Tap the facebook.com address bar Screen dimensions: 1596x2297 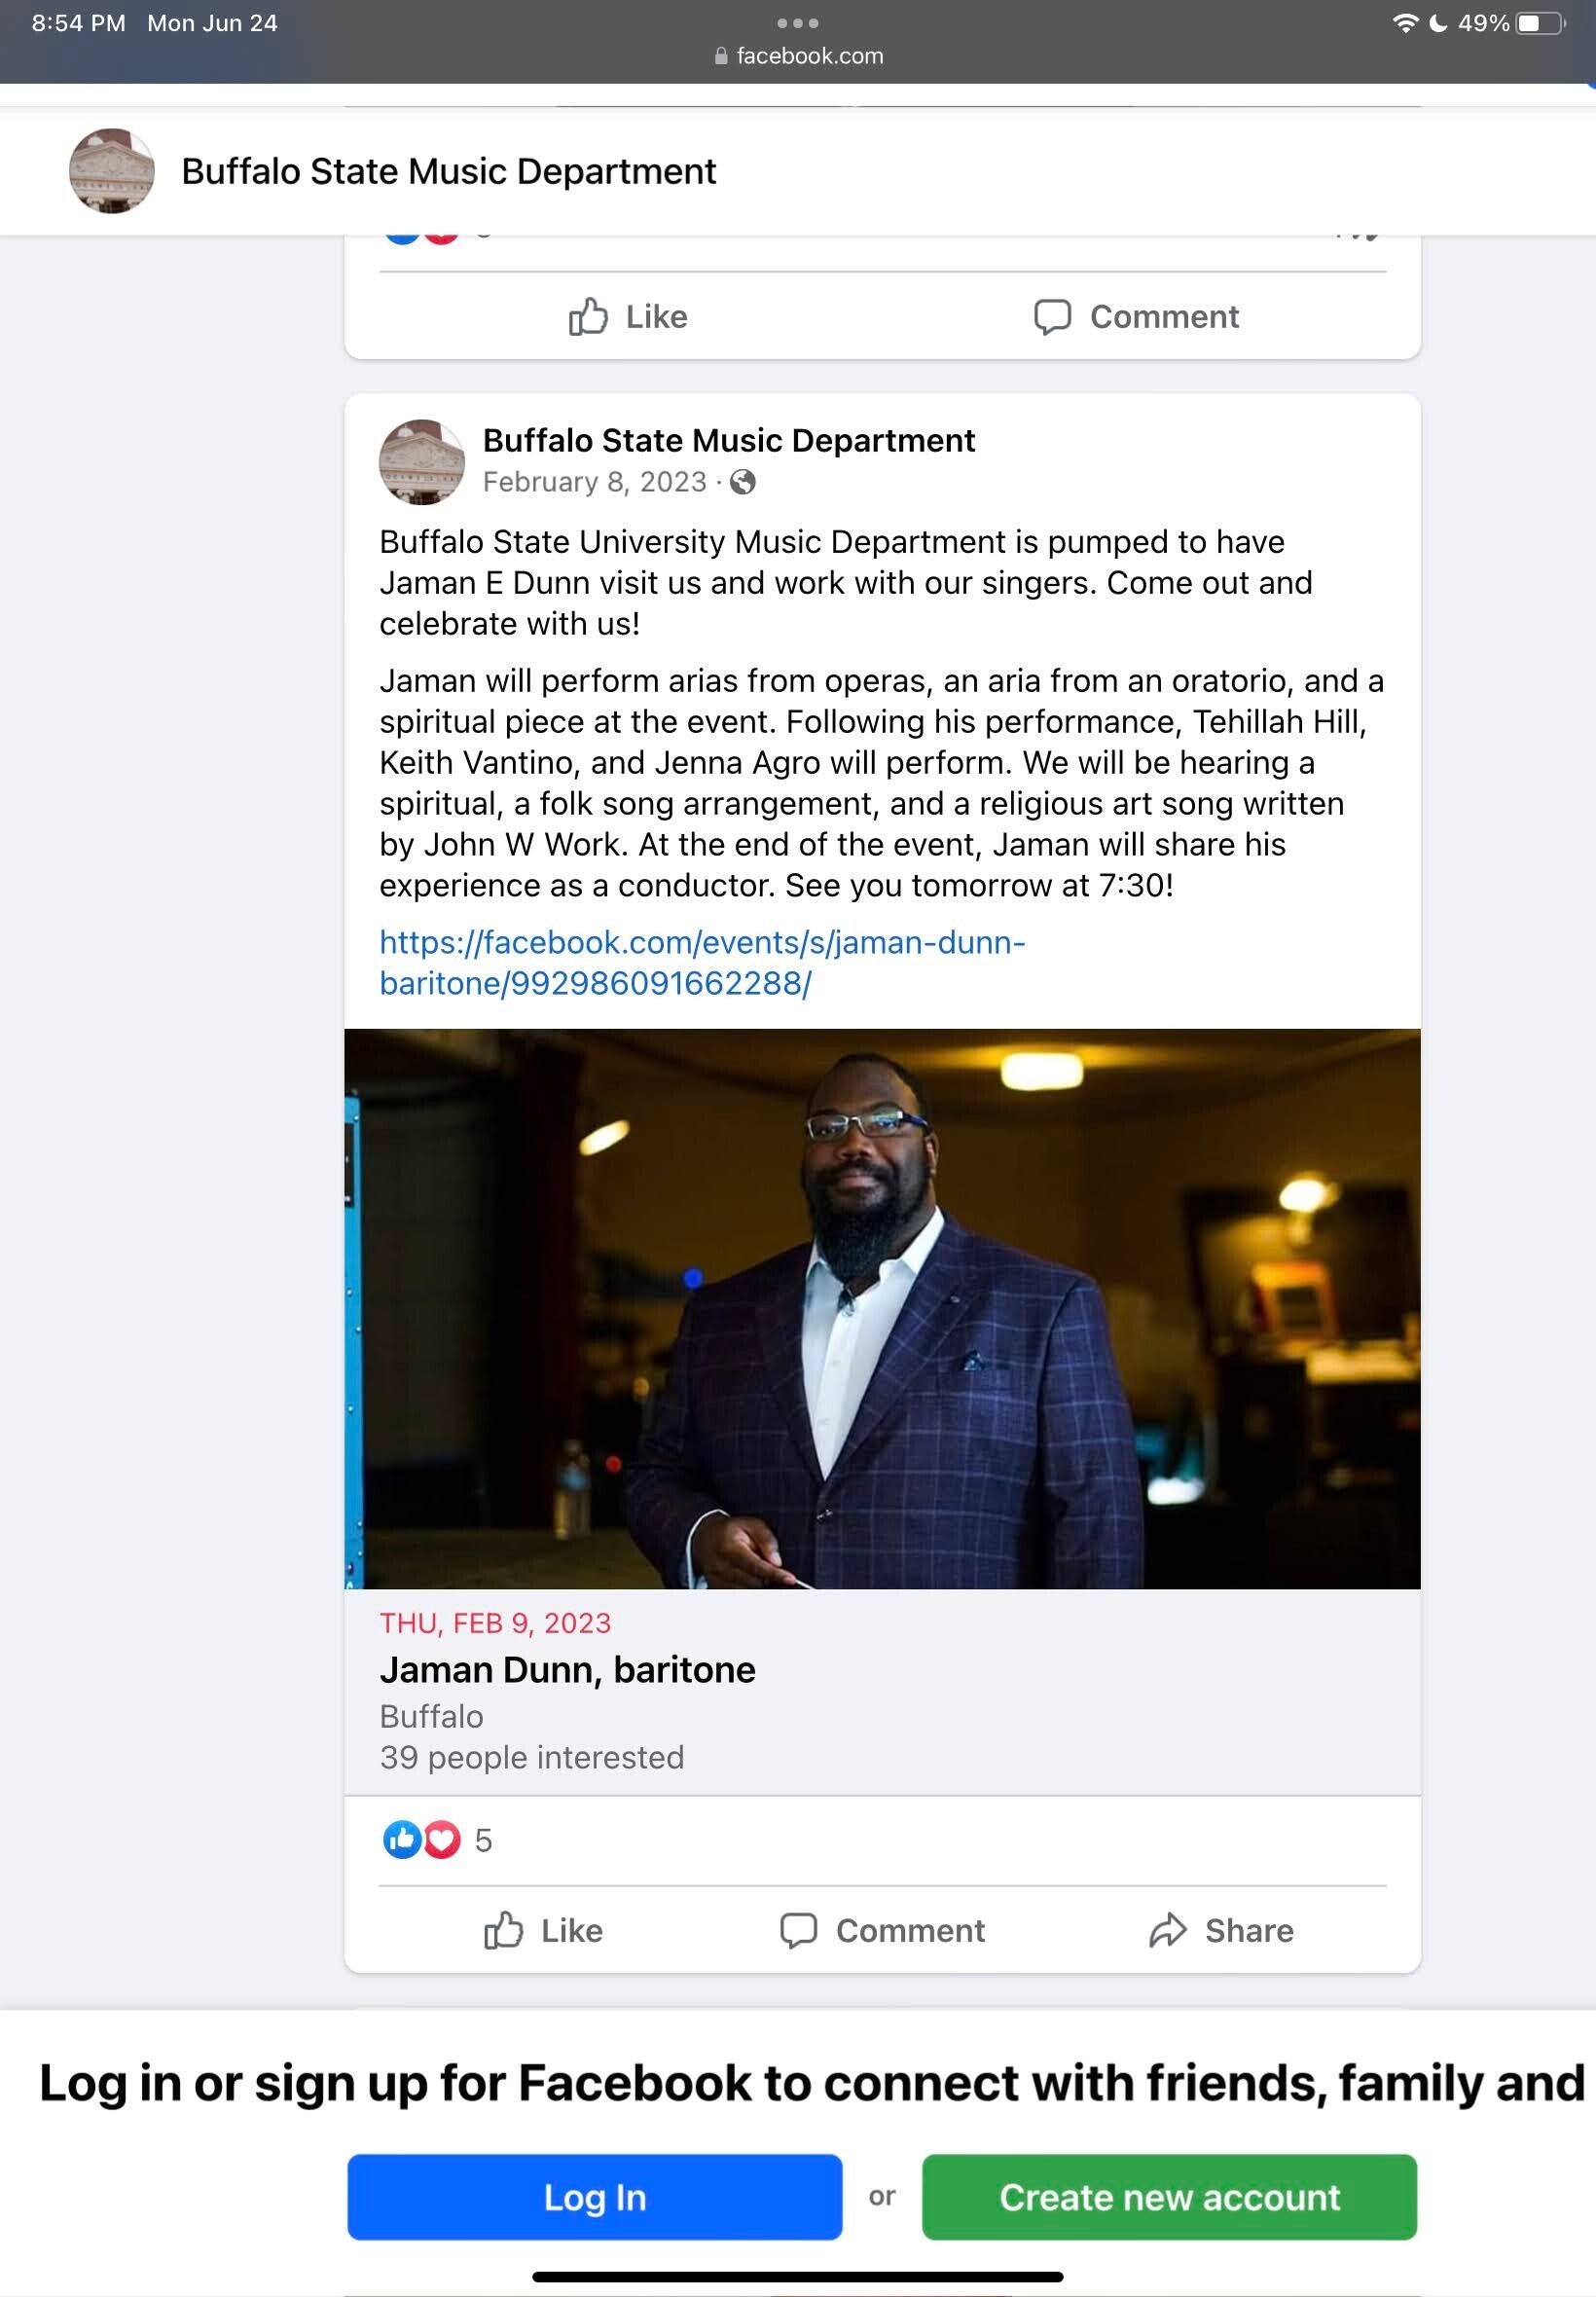pyautogui.click(x=798, y=56)
